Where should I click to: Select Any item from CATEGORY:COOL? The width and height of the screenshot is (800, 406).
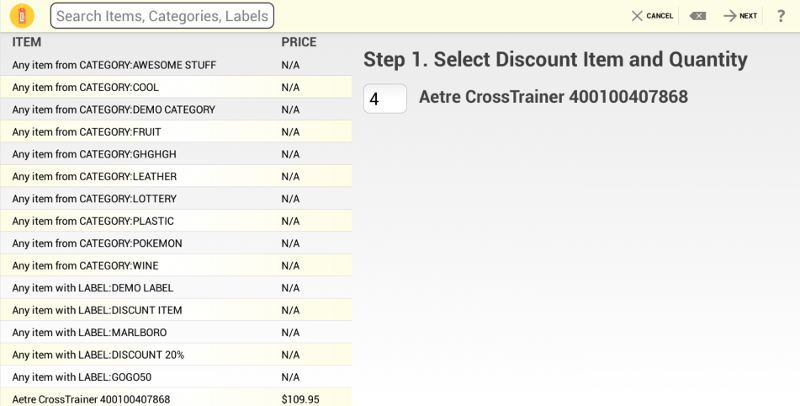point(176,87)
